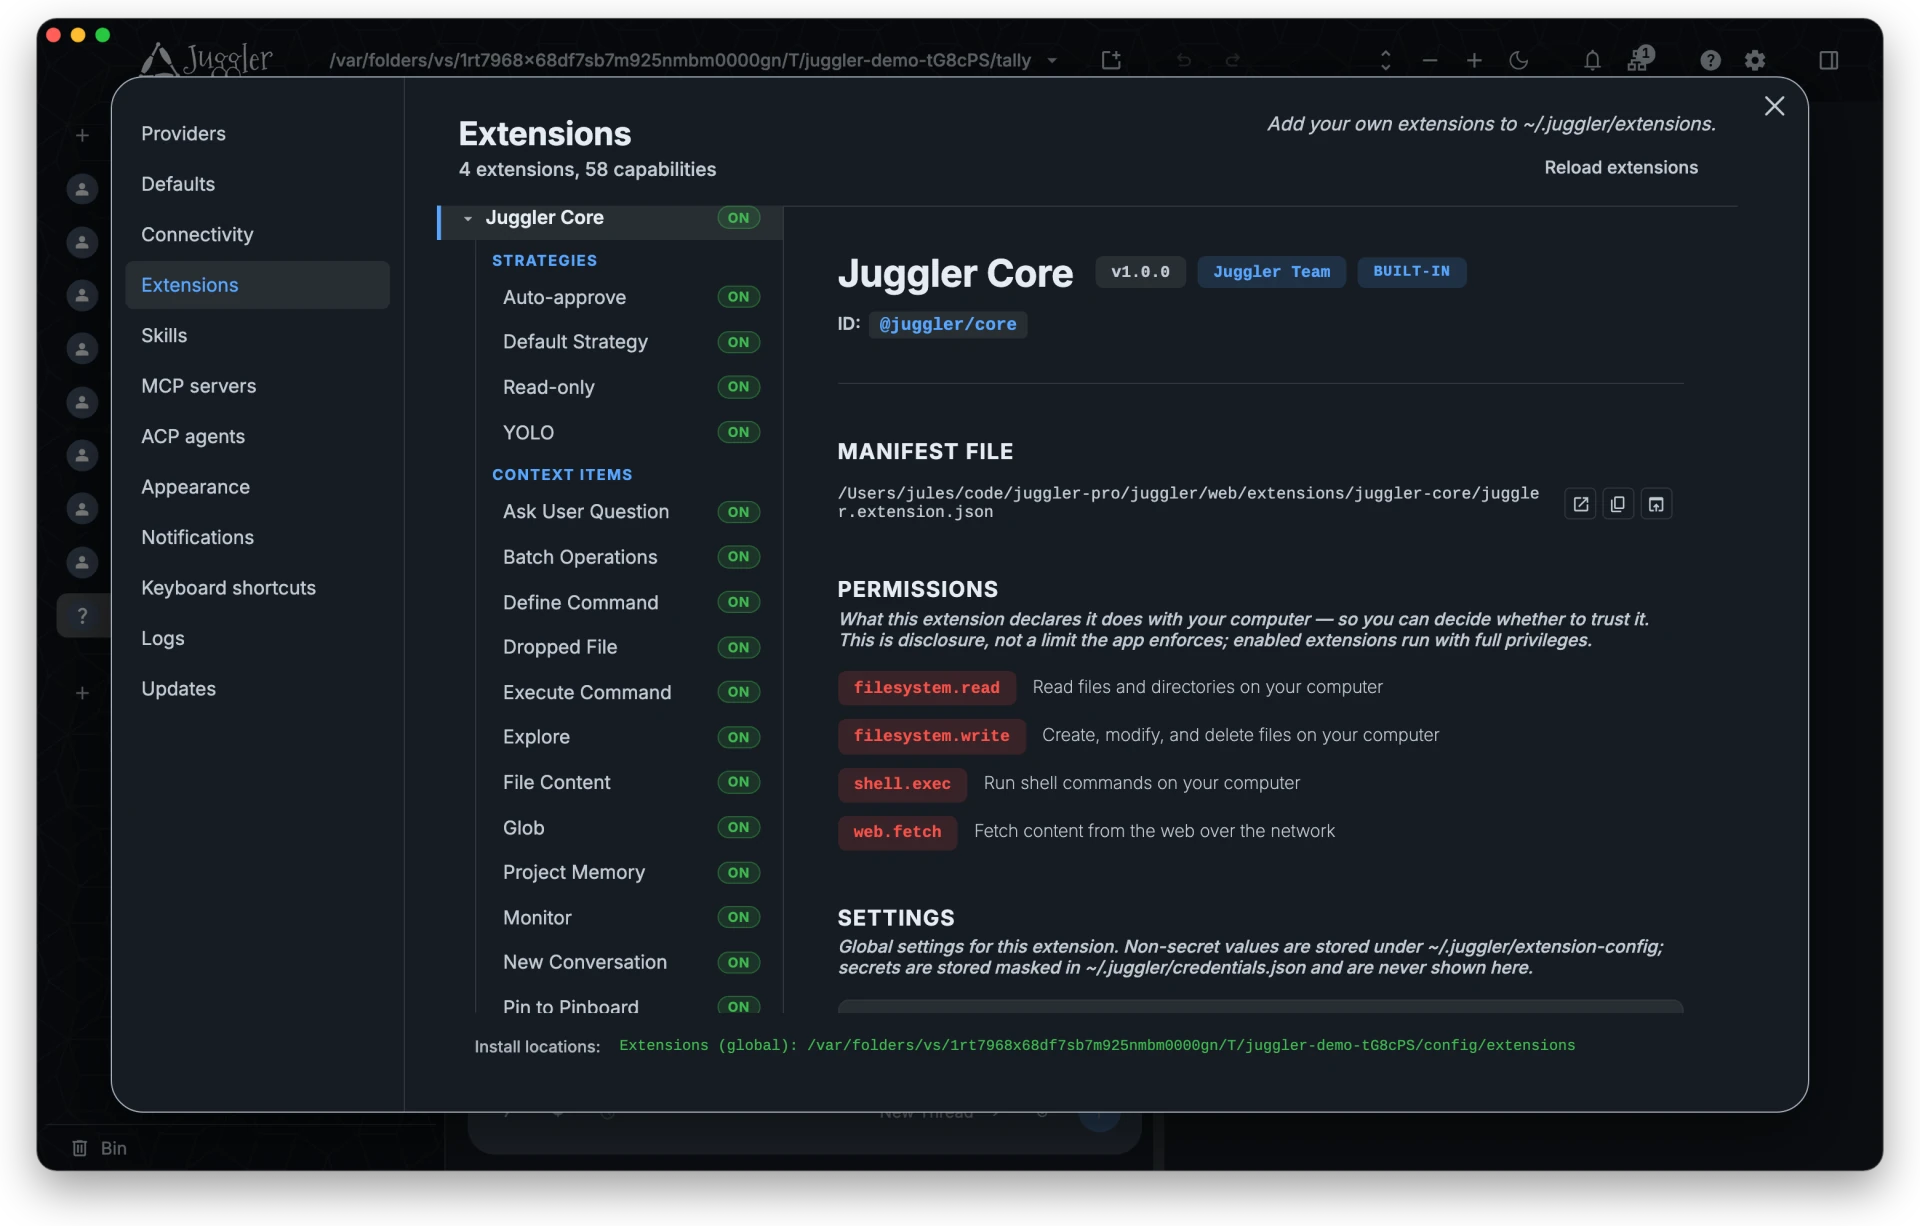Select the Batch Operations context item
The width and height of the screenshot is (1920, 1226).
pyautogui.click(x=580, y=557)
